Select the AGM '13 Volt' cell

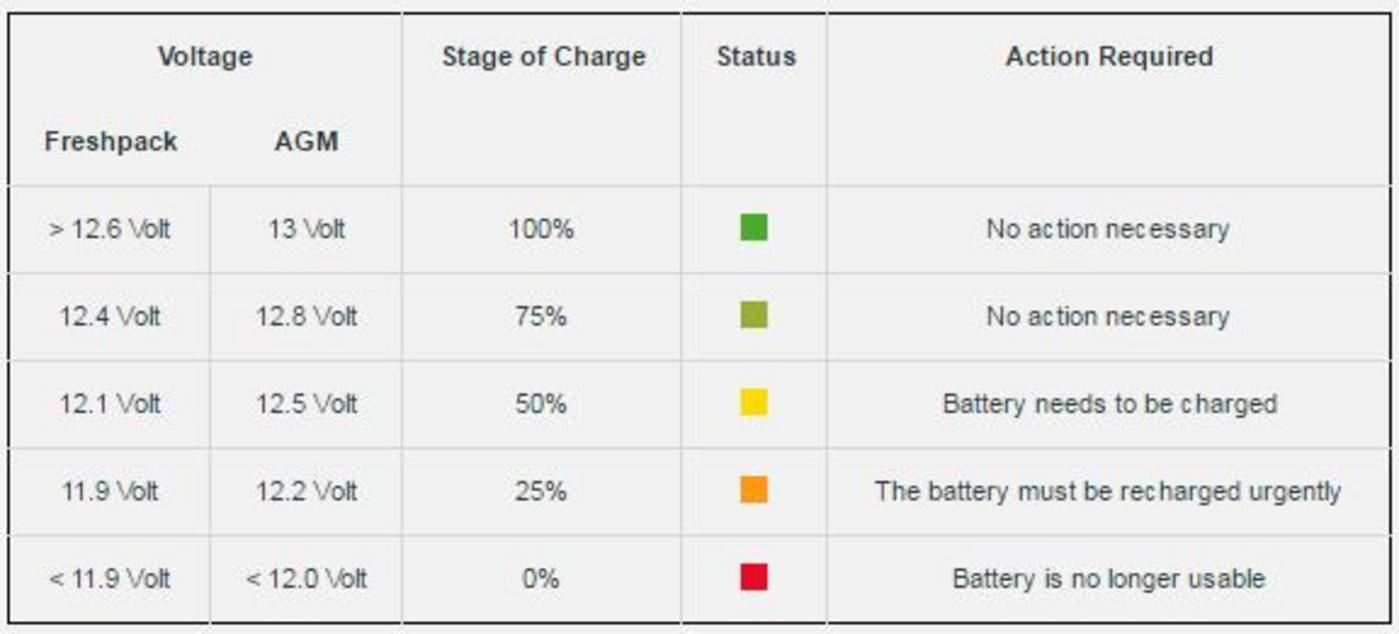click(306, 229)
